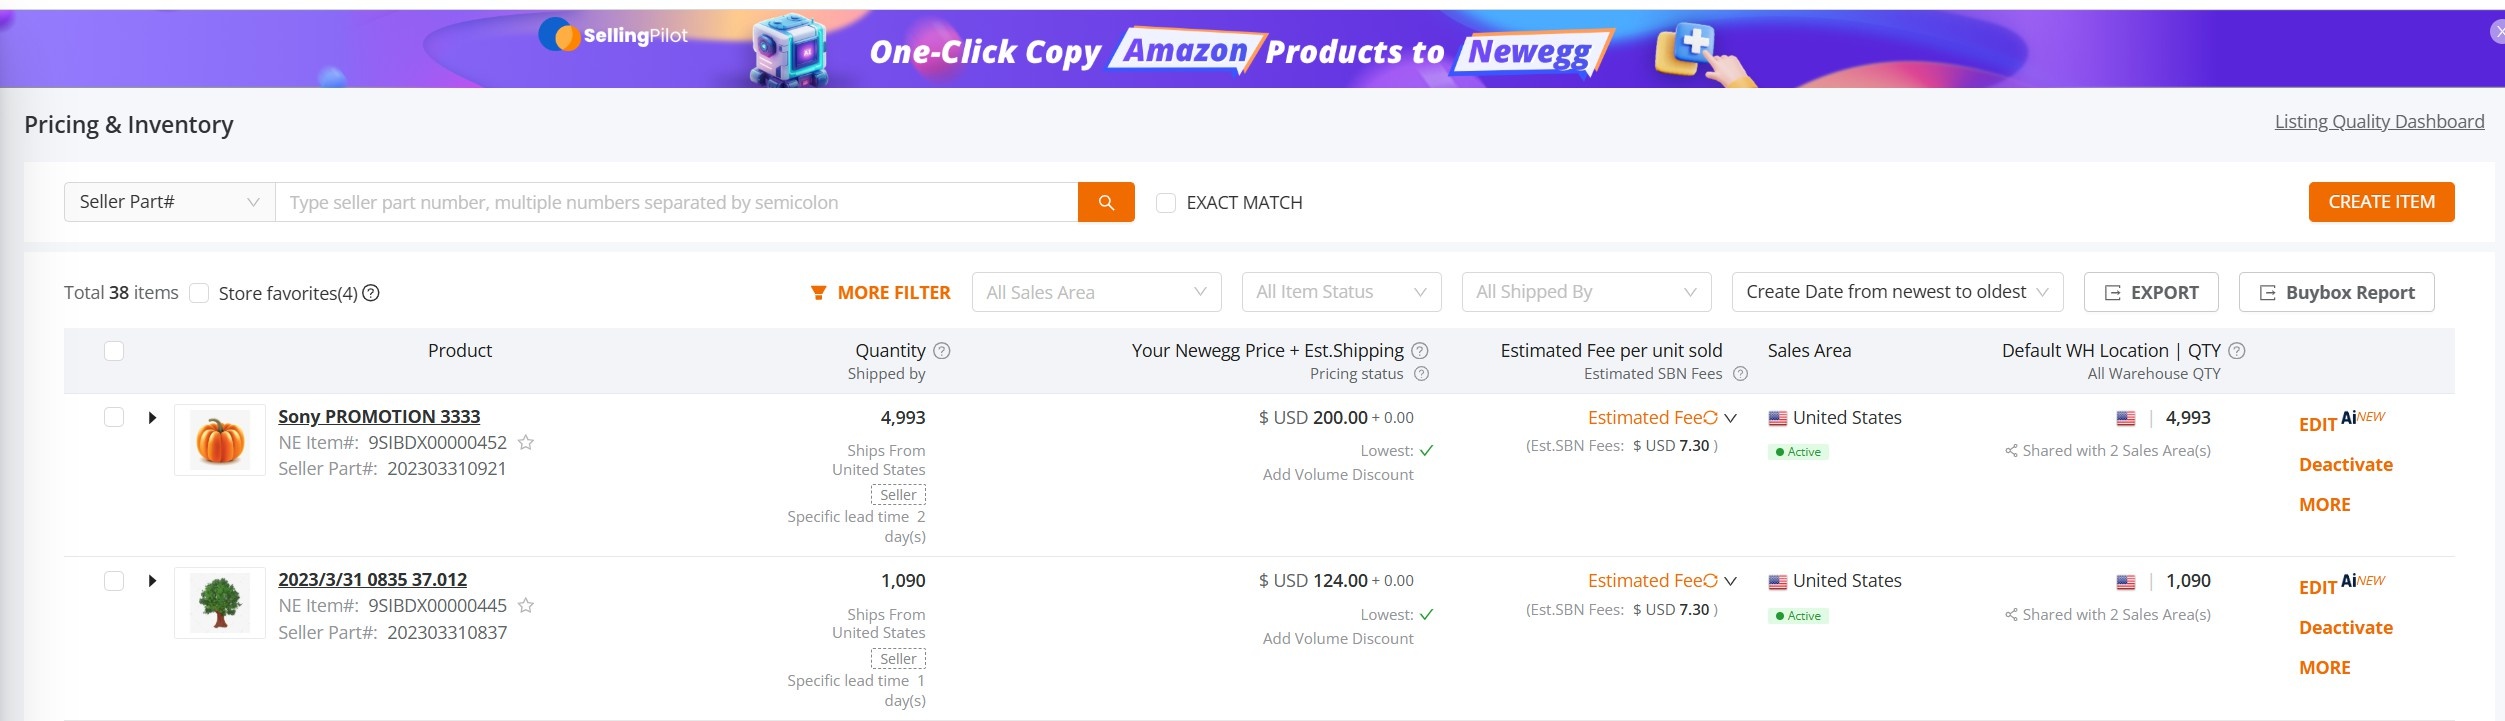The image size is (2505, 721).
Task: Click MORE FILTER option
Action: pos(880,292)
